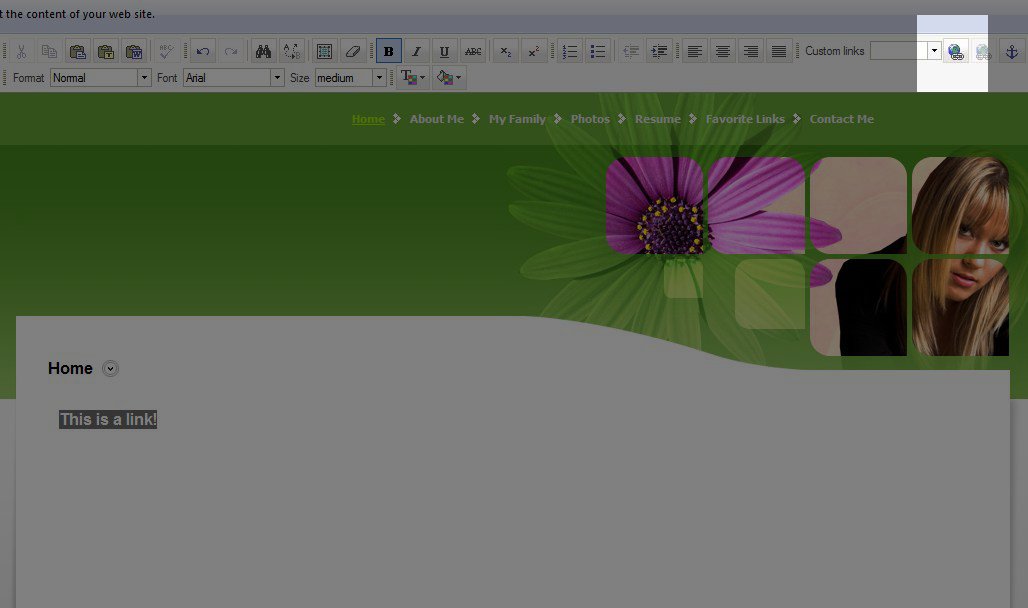The height and width of the screenshot is (608, 1028).
Task: Open the Format dropdown showing Normal
Action: pyautogui.click(x=100, y=78)
